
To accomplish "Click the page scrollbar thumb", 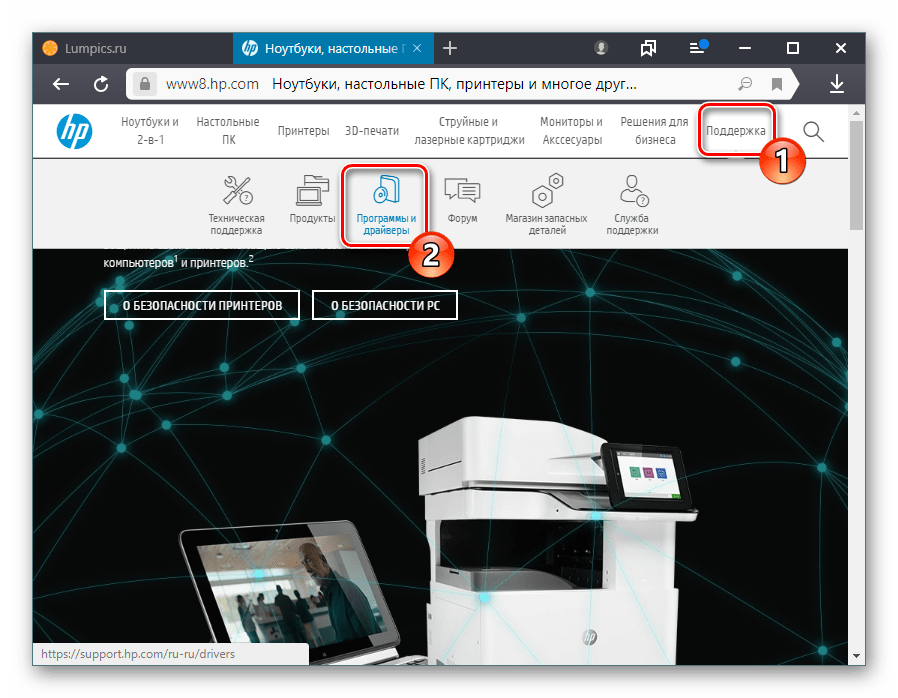I will click(x=856, y=175).
